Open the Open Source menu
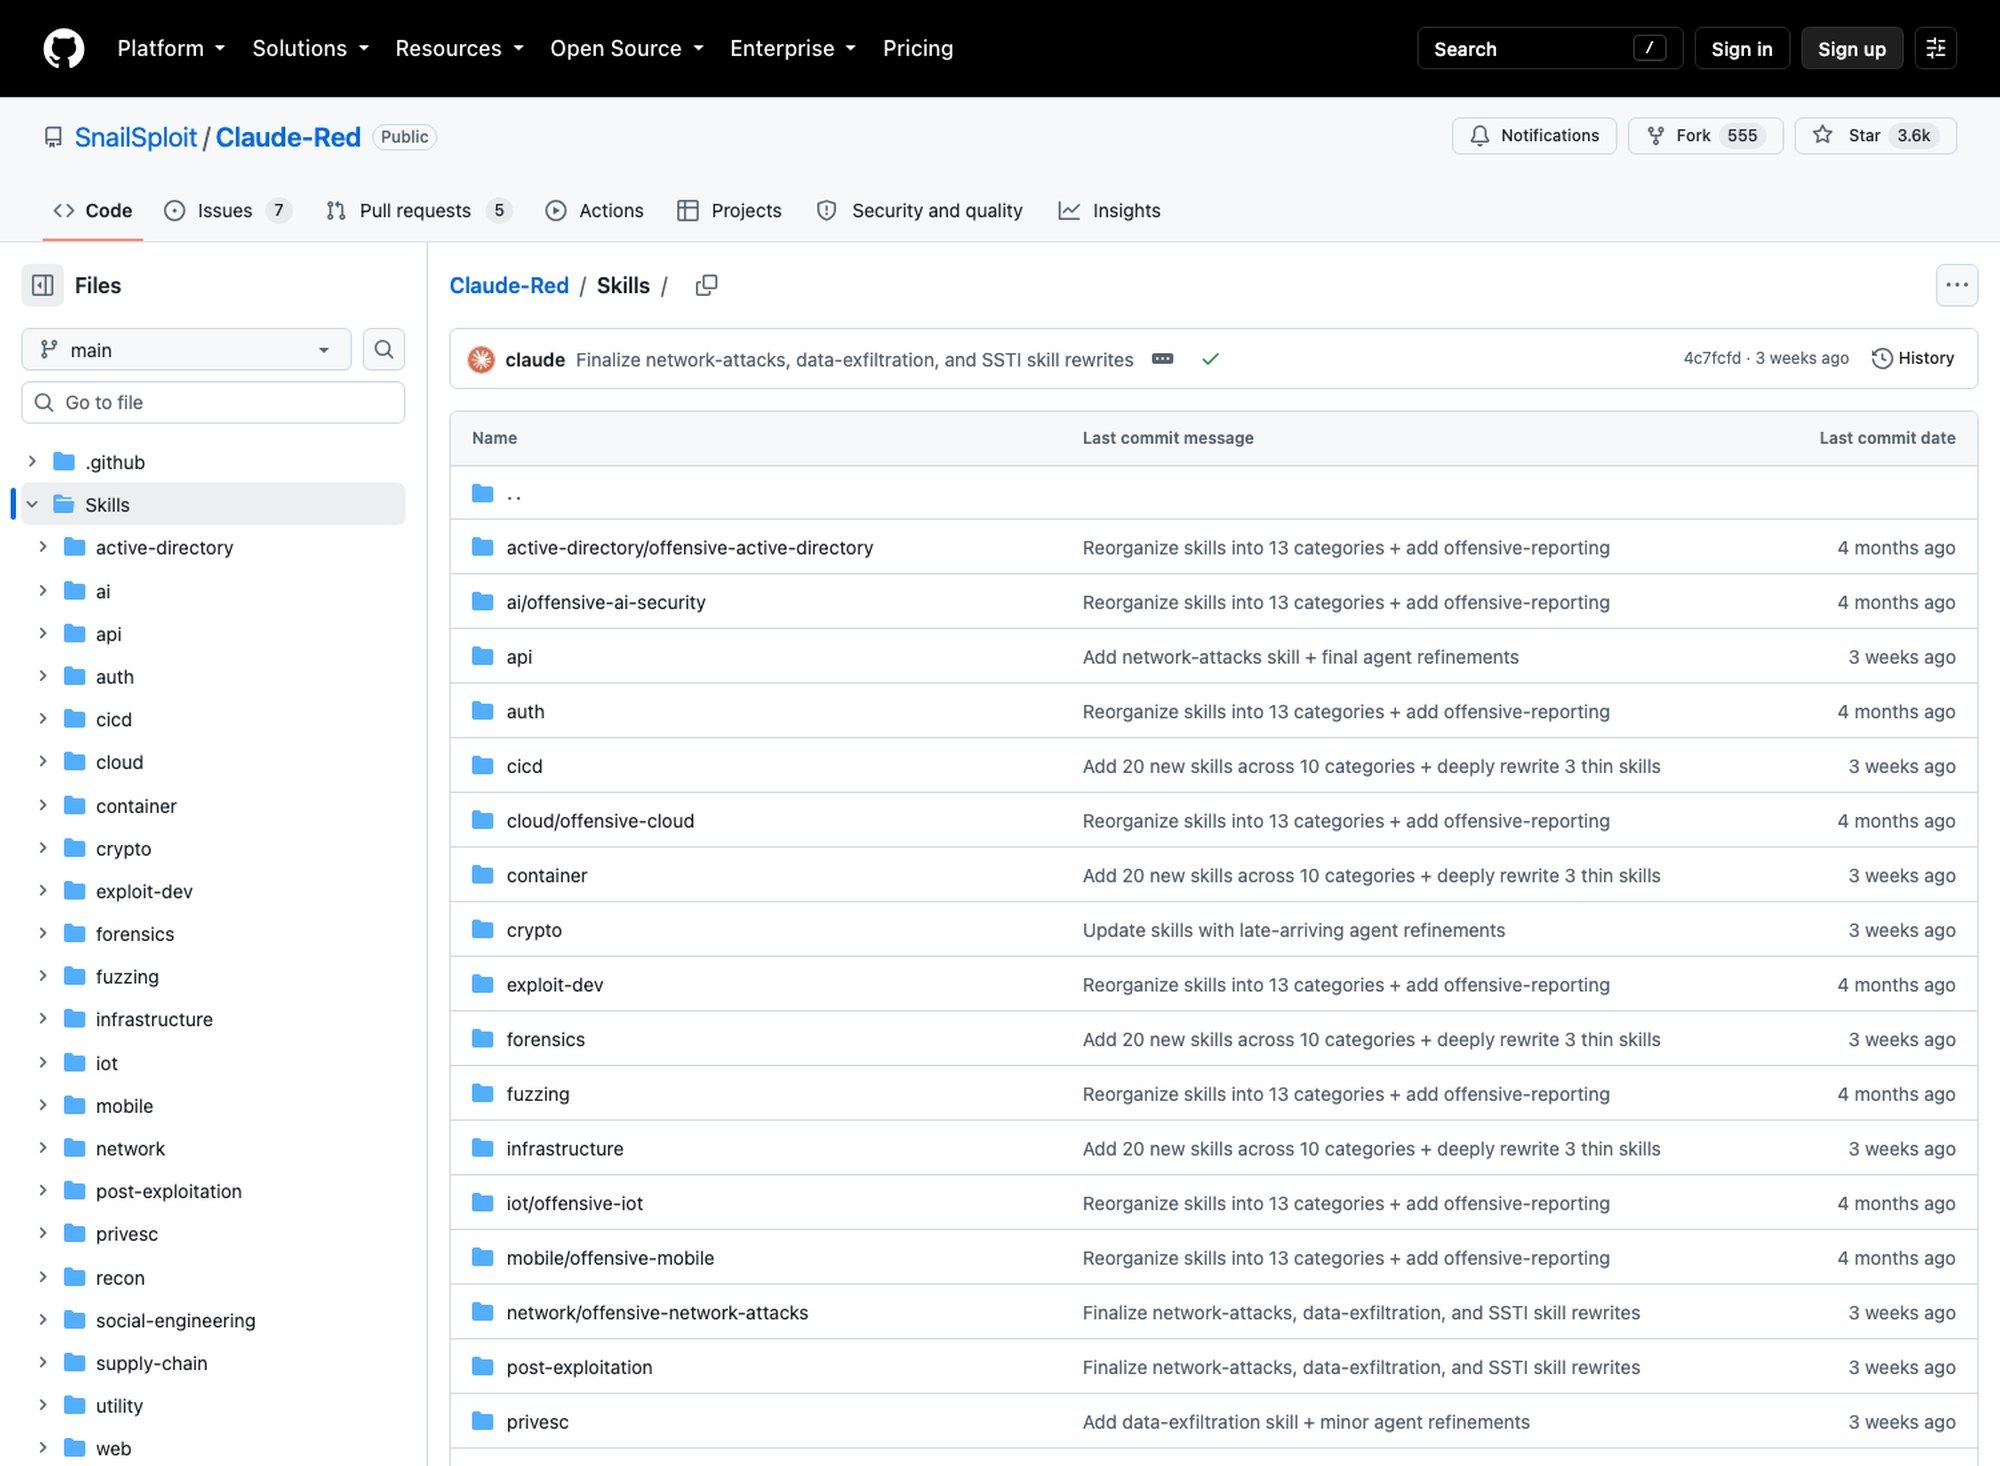Screen dimensions: 2000x1466 click(x=627, y=48)
